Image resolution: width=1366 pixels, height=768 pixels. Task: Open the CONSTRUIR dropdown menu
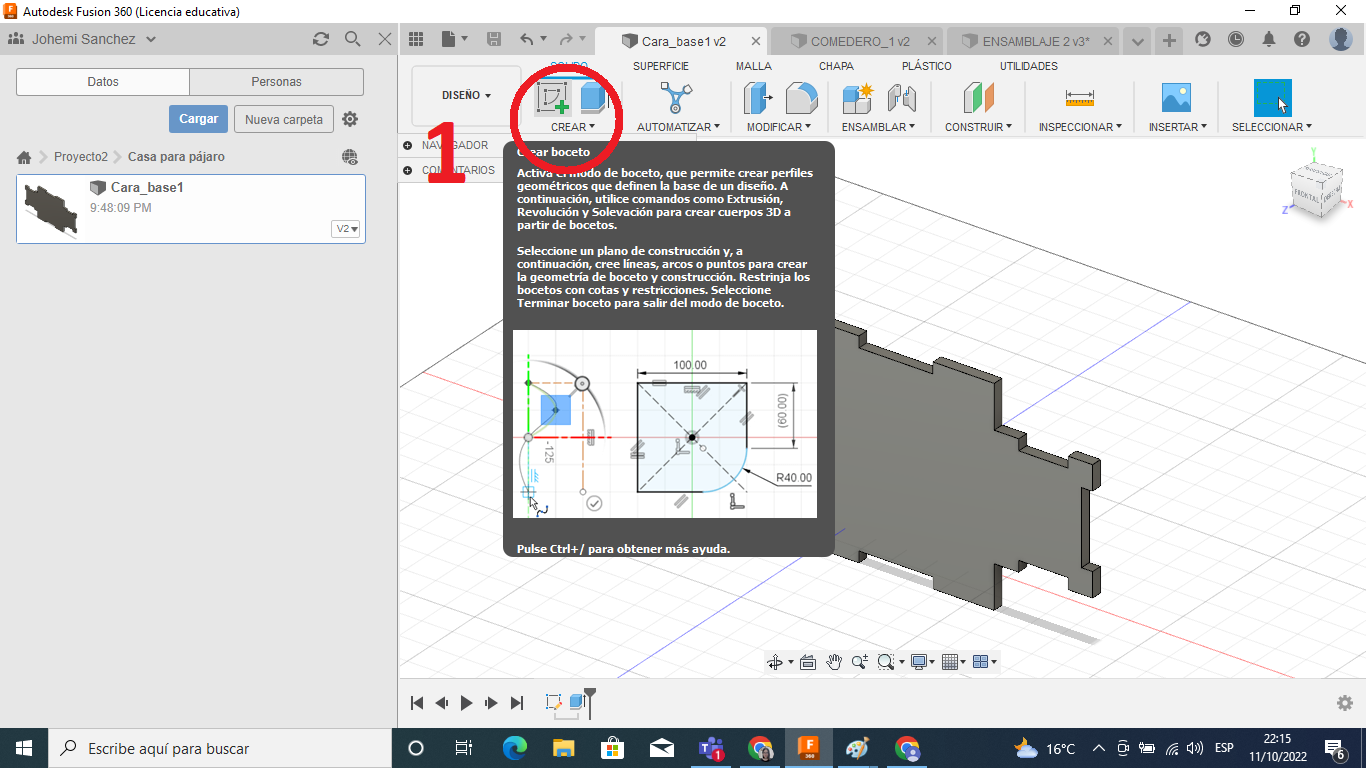pyautogui.click(x=979, y=127)
